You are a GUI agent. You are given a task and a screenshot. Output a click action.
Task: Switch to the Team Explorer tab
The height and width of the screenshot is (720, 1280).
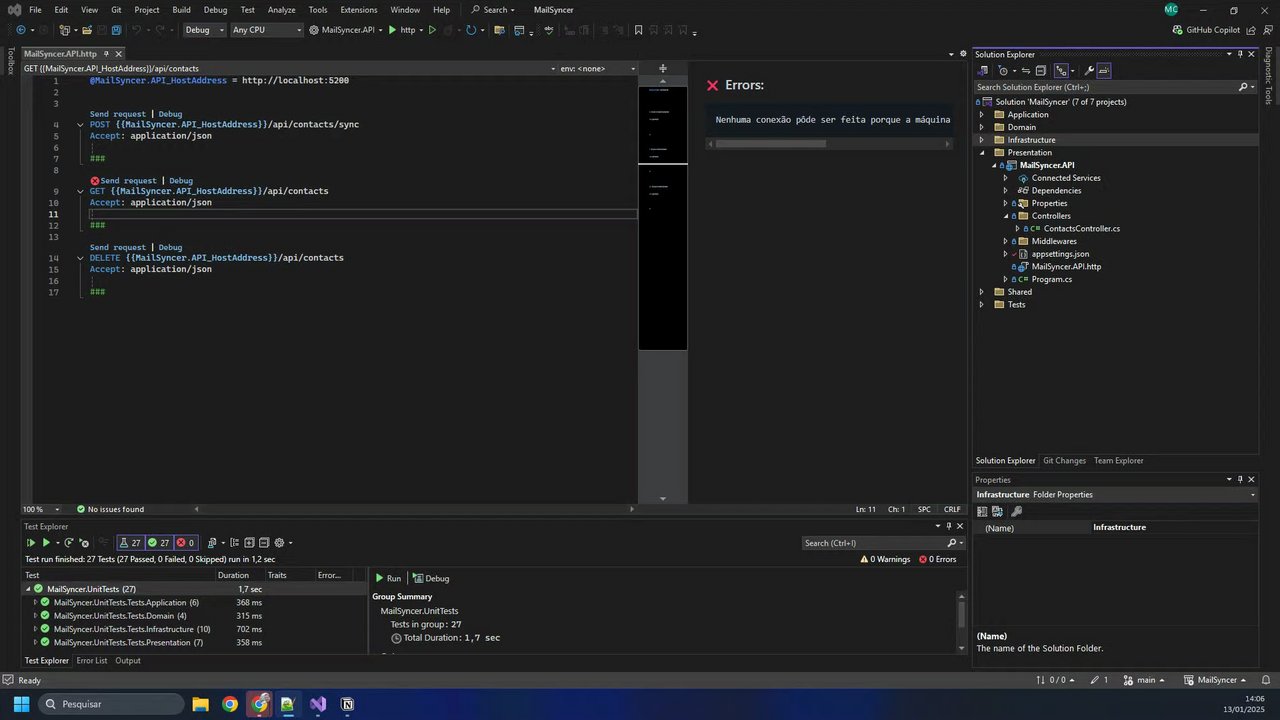[x=1118, y=461]
